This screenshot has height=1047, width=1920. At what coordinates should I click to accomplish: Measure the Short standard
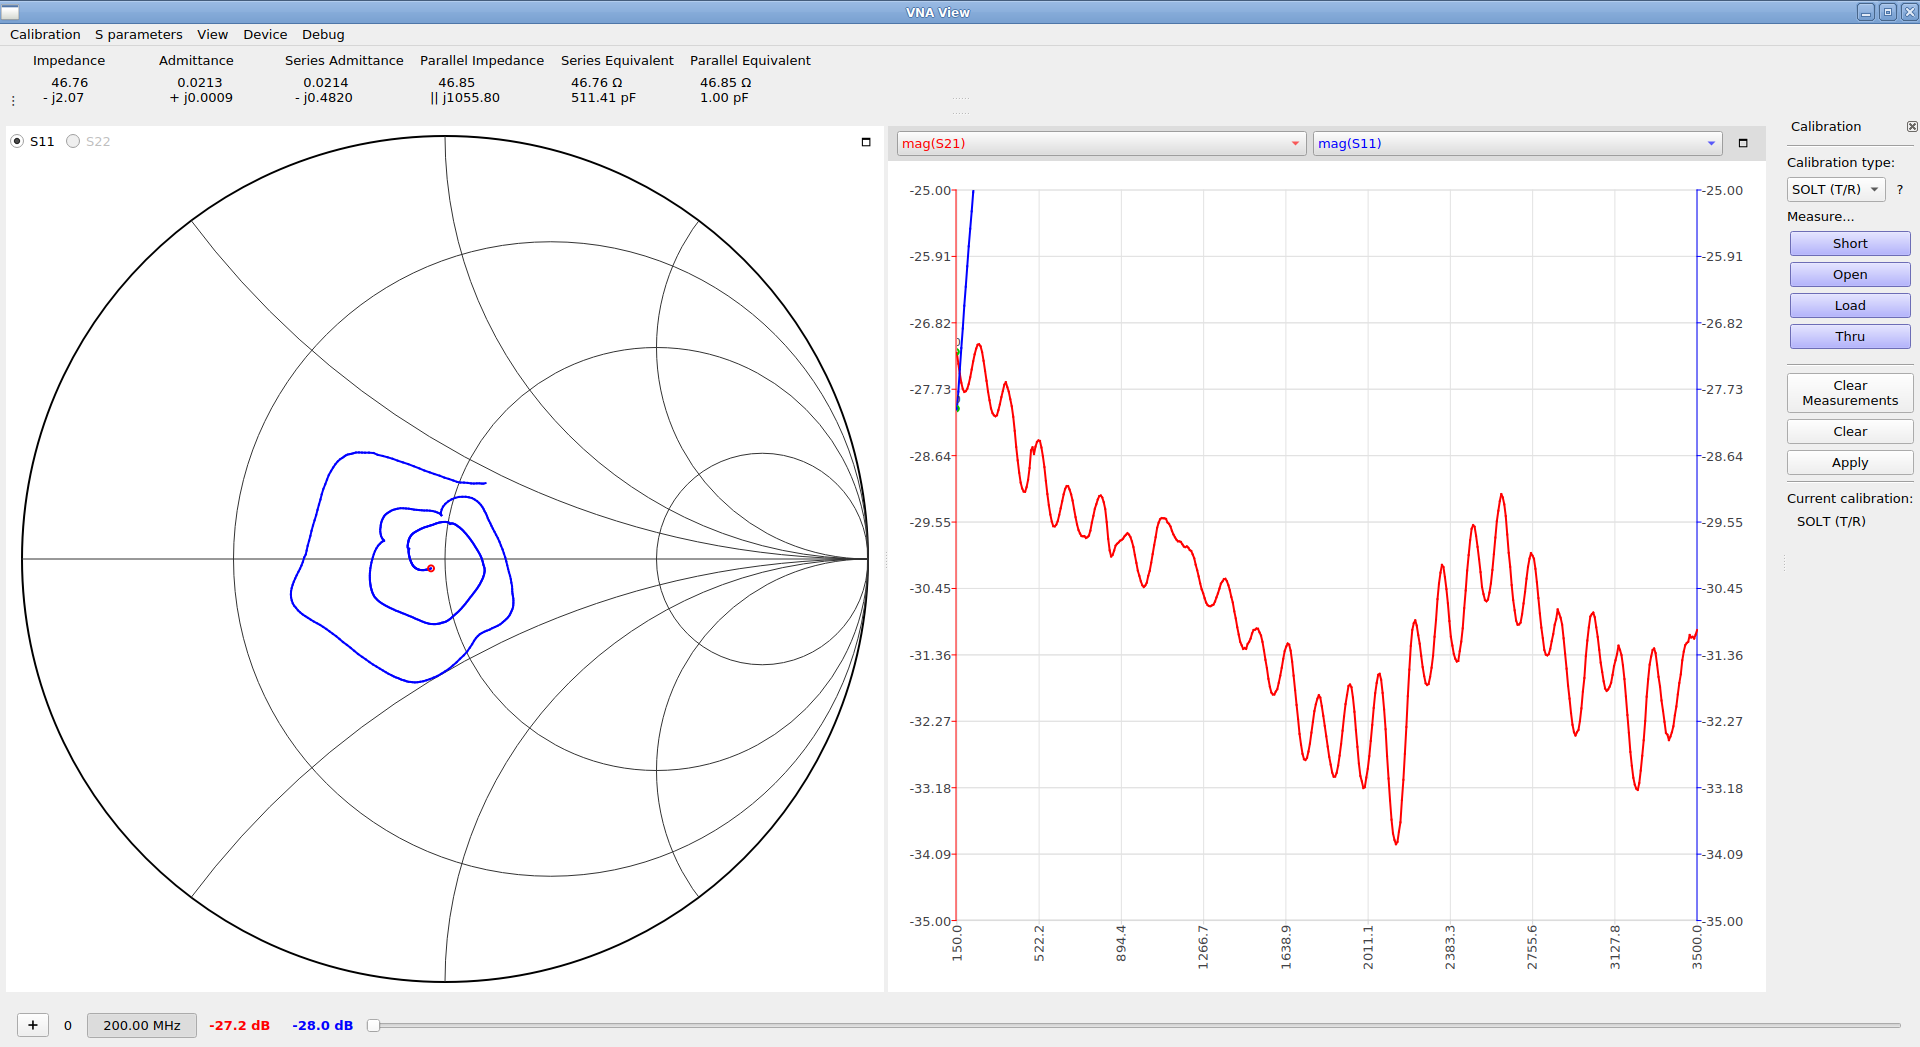(1850, 243)
